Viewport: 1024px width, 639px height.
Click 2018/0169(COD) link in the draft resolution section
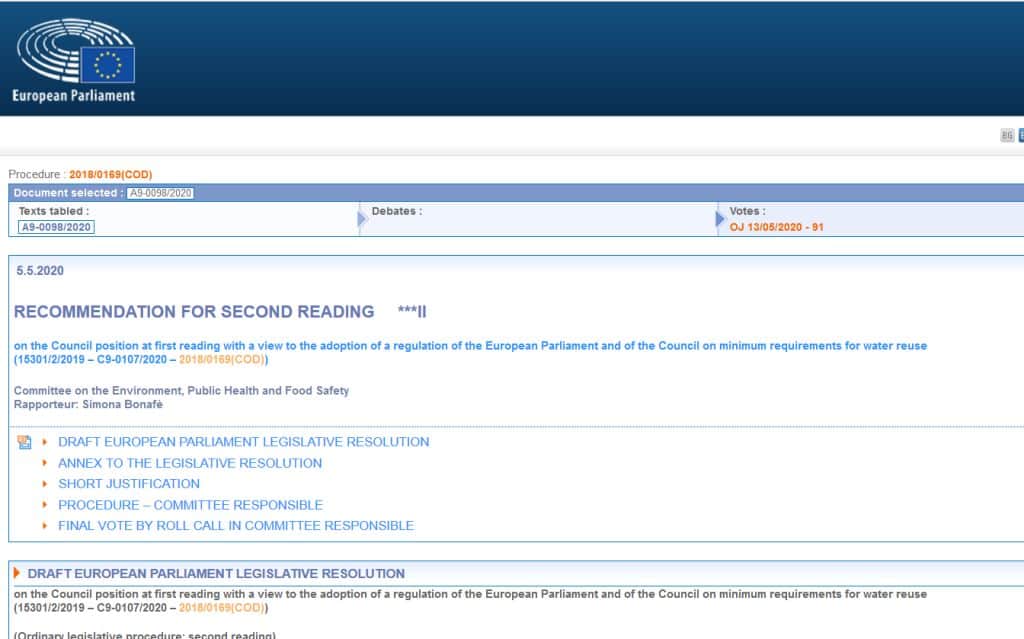coord(222,607)
